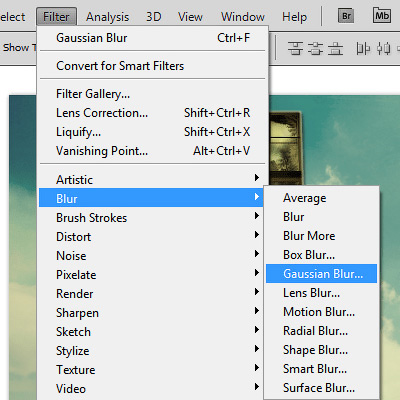
Task: Select Shape Blur filter
Action: coord(321,350)
